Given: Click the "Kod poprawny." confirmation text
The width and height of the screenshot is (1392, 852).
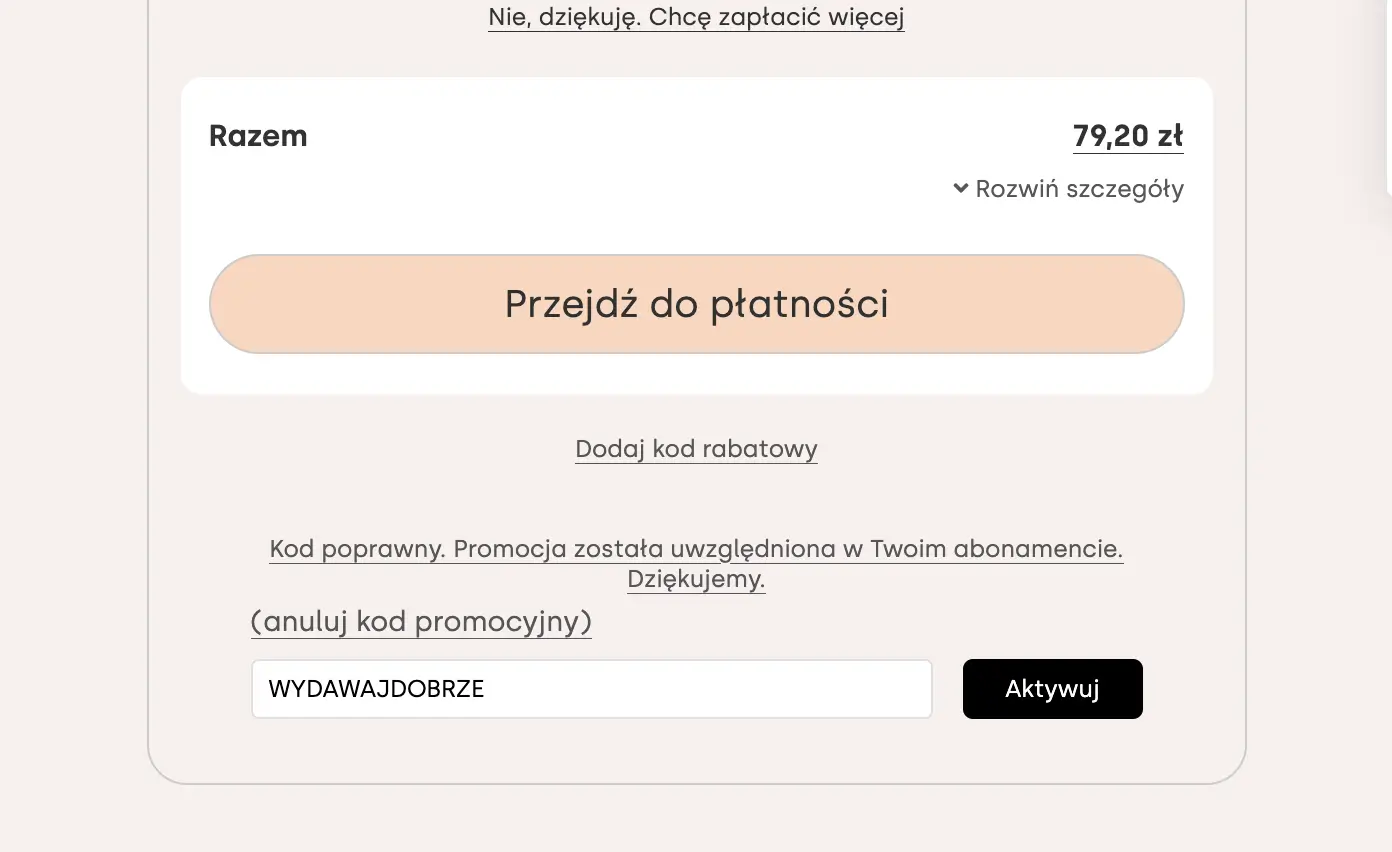Looking at the screenshot, I should tap(358, 549).
